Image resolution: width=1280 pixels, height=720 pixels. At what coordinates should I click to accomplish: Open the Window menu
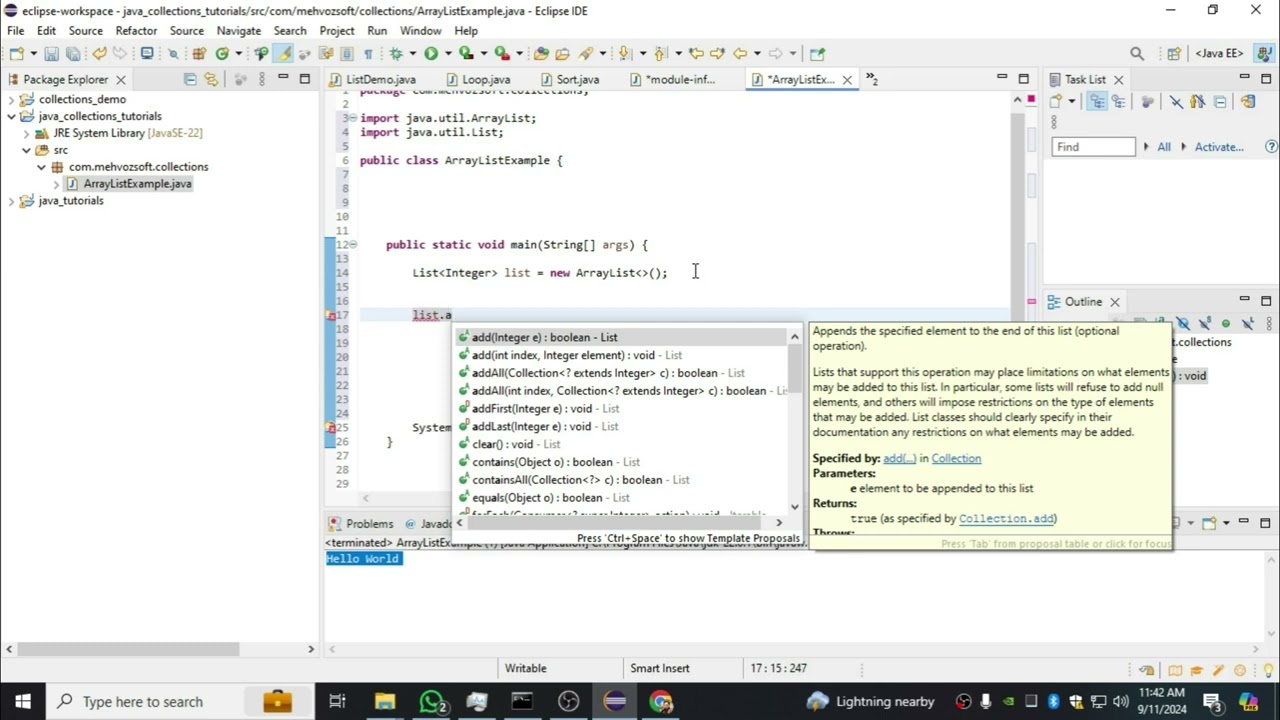420,31
